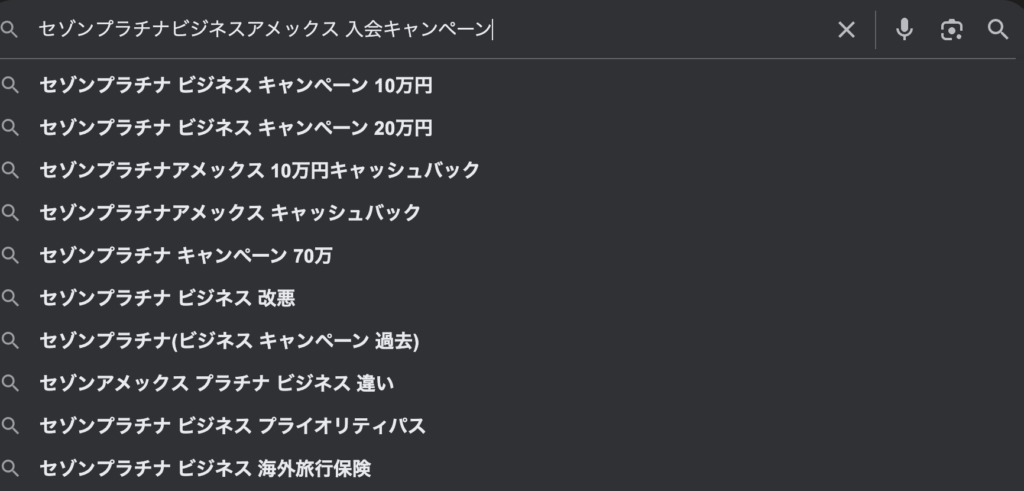This screenshot has width=1024, height=491.
Task: Click the voice search microphone icon
Action: 904,30
